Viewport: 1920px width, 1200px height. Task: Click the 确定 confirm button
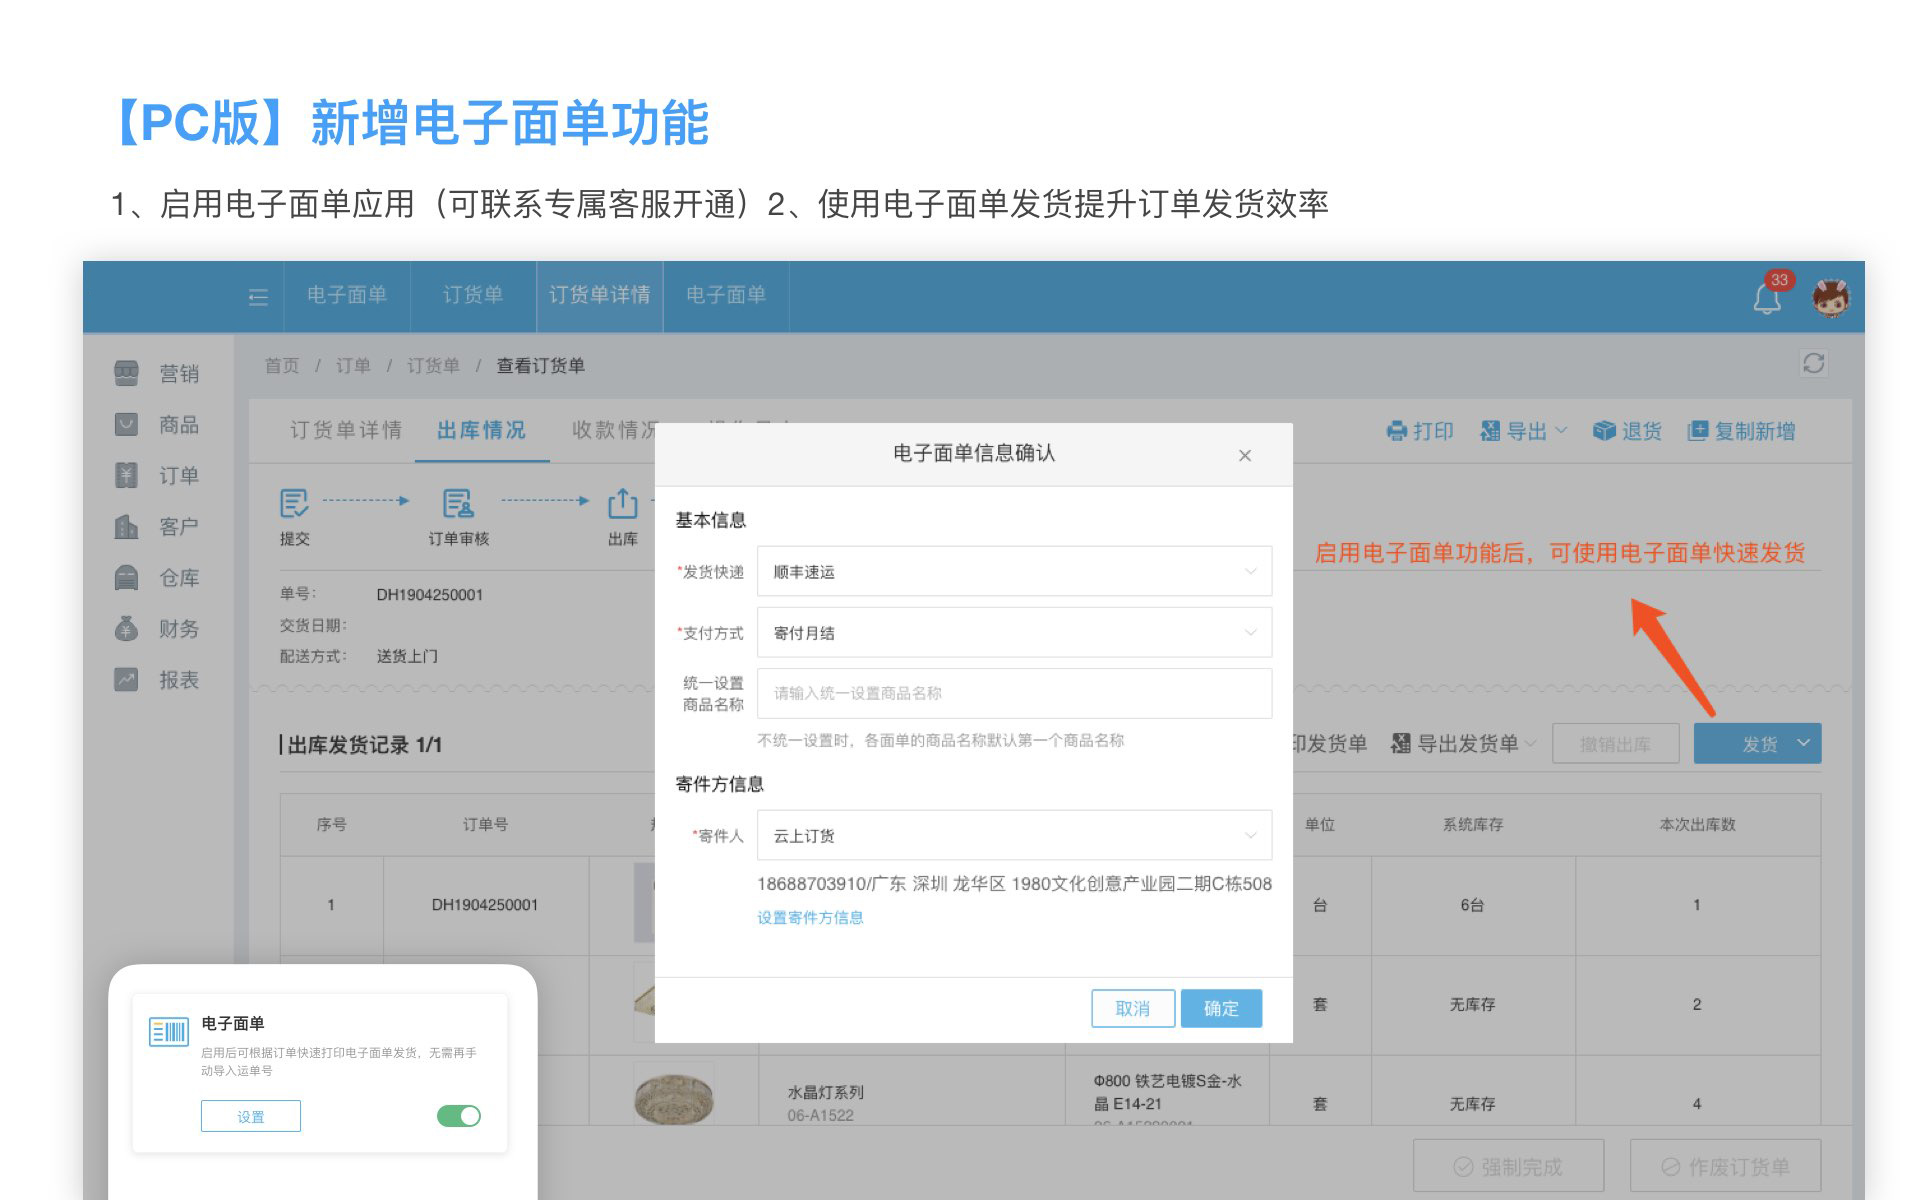(1220, 1008)
